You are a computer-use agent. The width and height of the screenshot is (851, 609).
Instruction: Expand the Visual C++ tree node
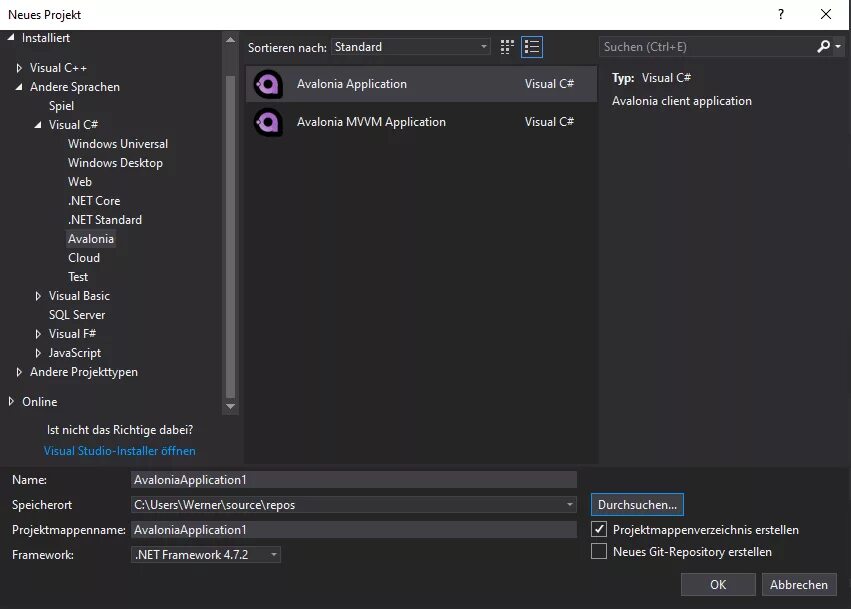click(x=19, y=68)
